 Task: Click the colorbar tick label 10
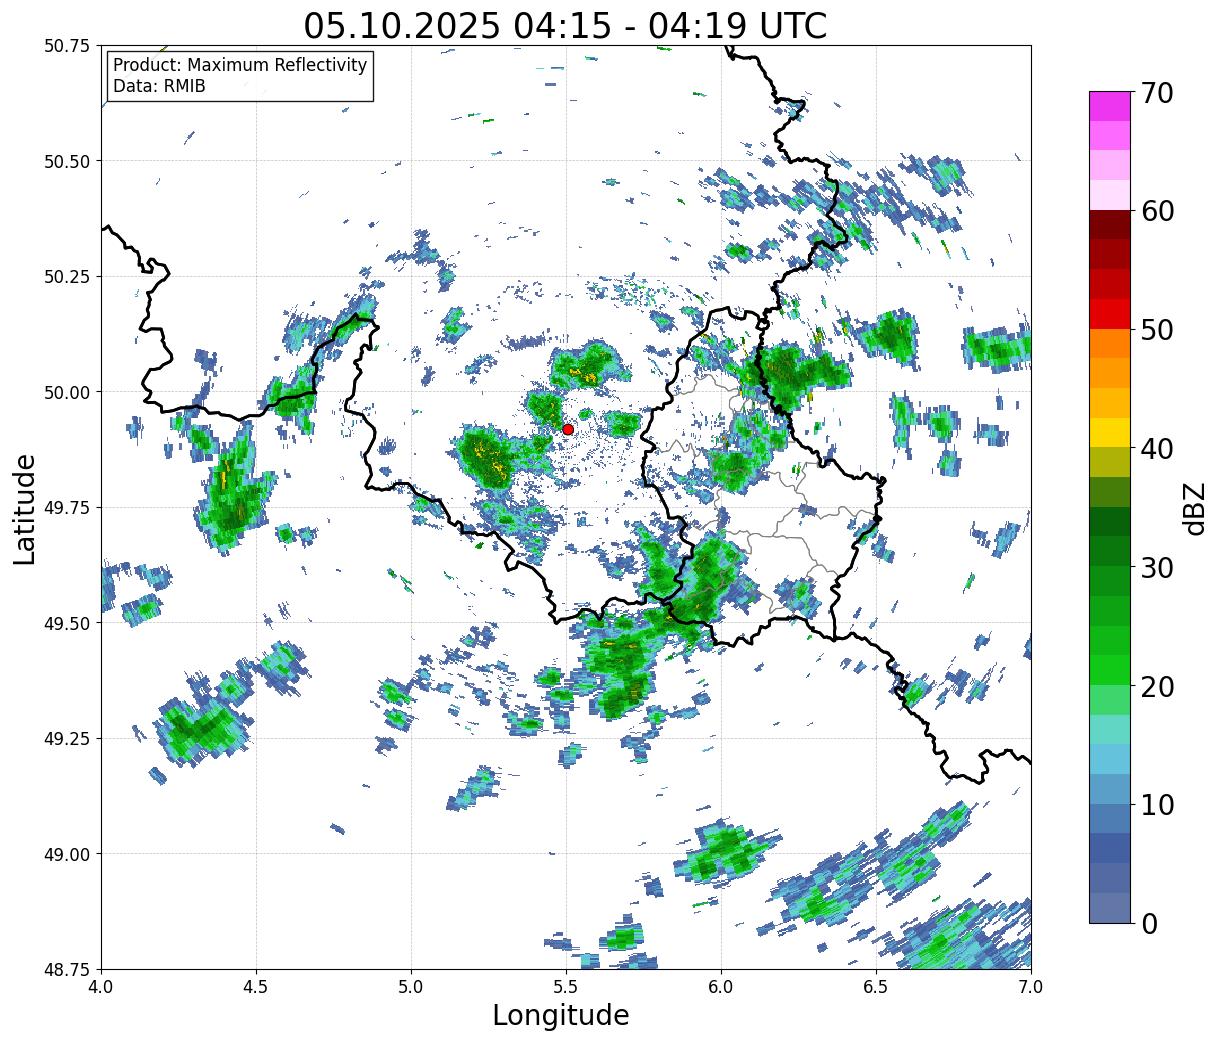[1156, 804]
